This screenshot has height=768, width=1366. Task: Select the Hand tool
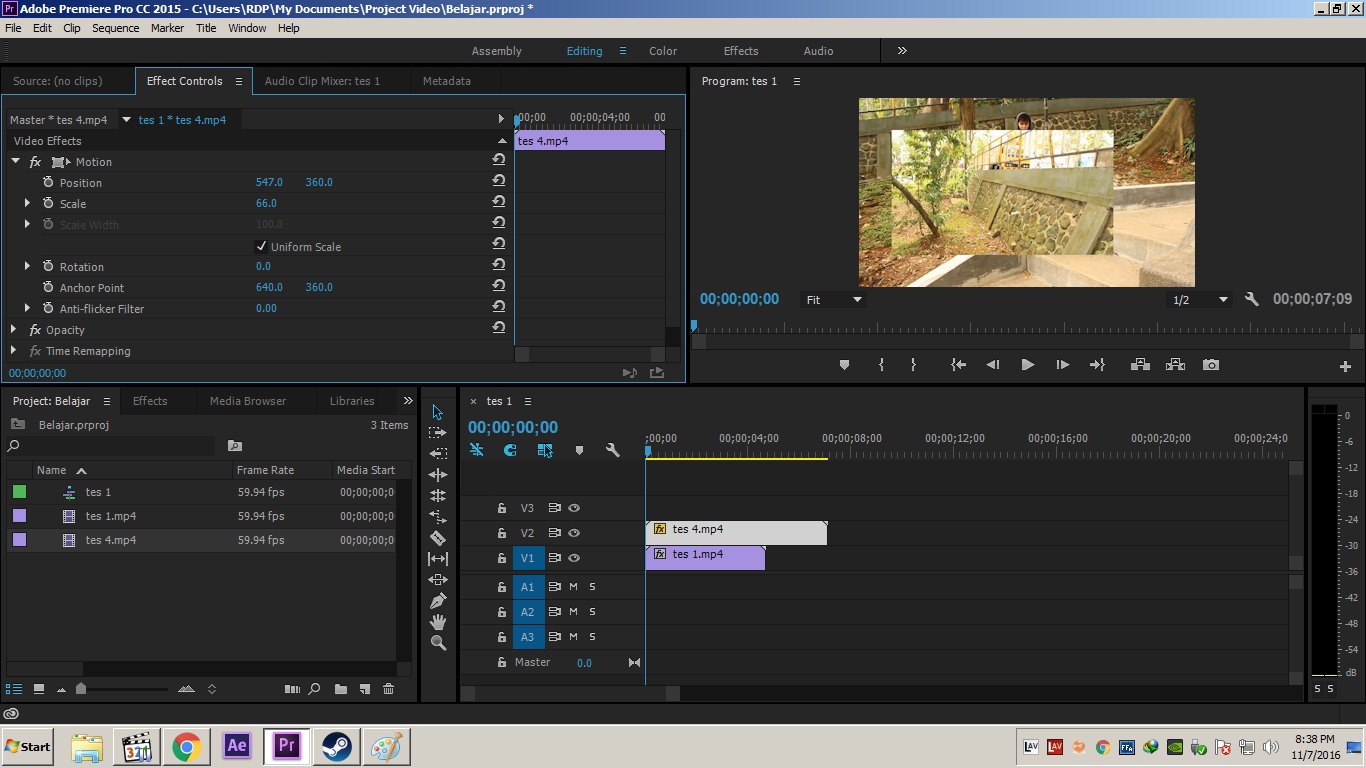click(x=438, y=622)
